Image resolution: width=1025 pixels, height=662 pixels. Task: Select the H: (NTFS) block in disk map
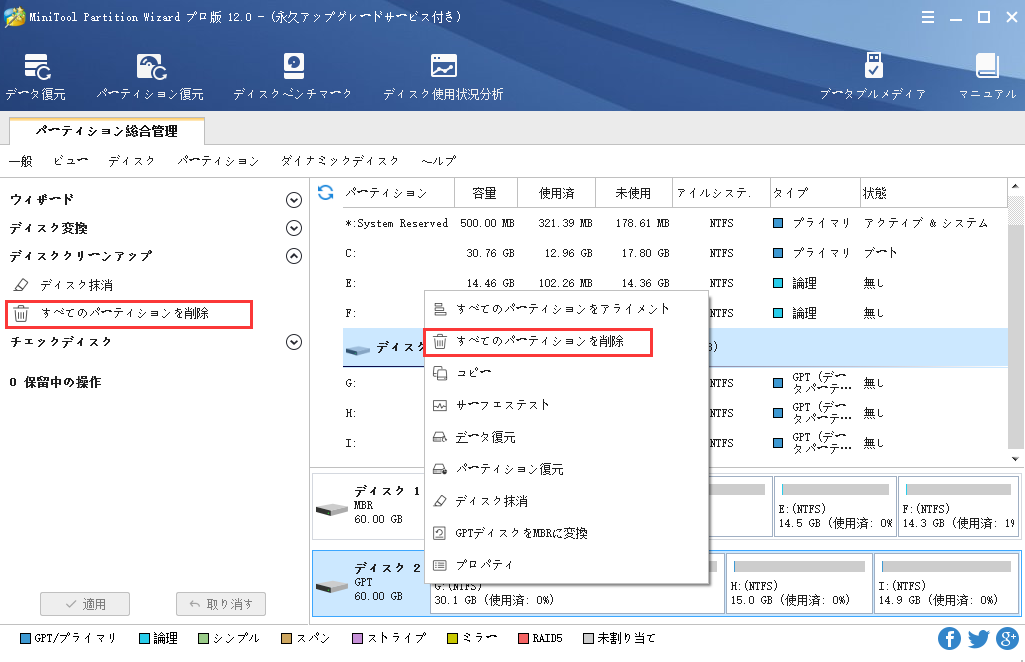click(x=799, y=583)
